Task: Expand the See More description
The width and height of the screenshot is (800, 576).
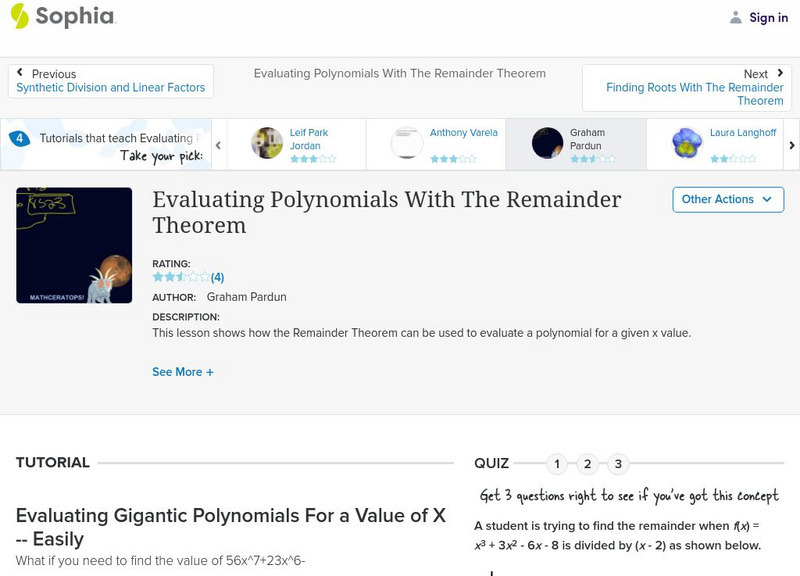Action: [x=182, y=372]
